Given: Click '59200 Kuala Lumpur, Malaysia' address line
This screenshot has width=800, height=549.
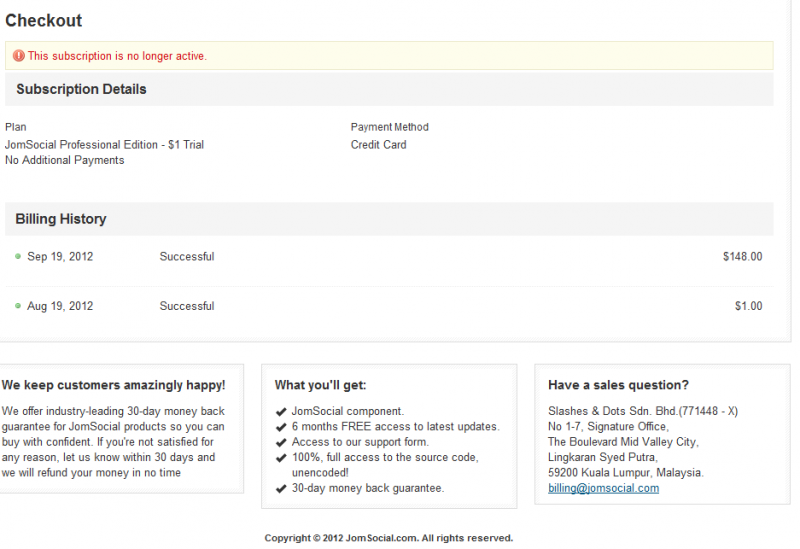Looking at the screenshot, I should tap(625, 472).
